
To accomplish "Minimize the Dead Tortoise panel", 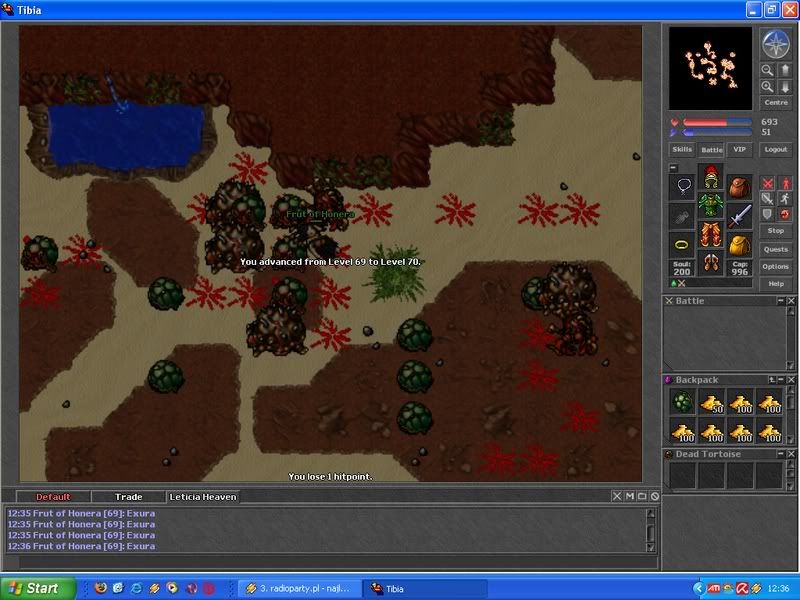I will pyautogui.click(x=781, y=454).
